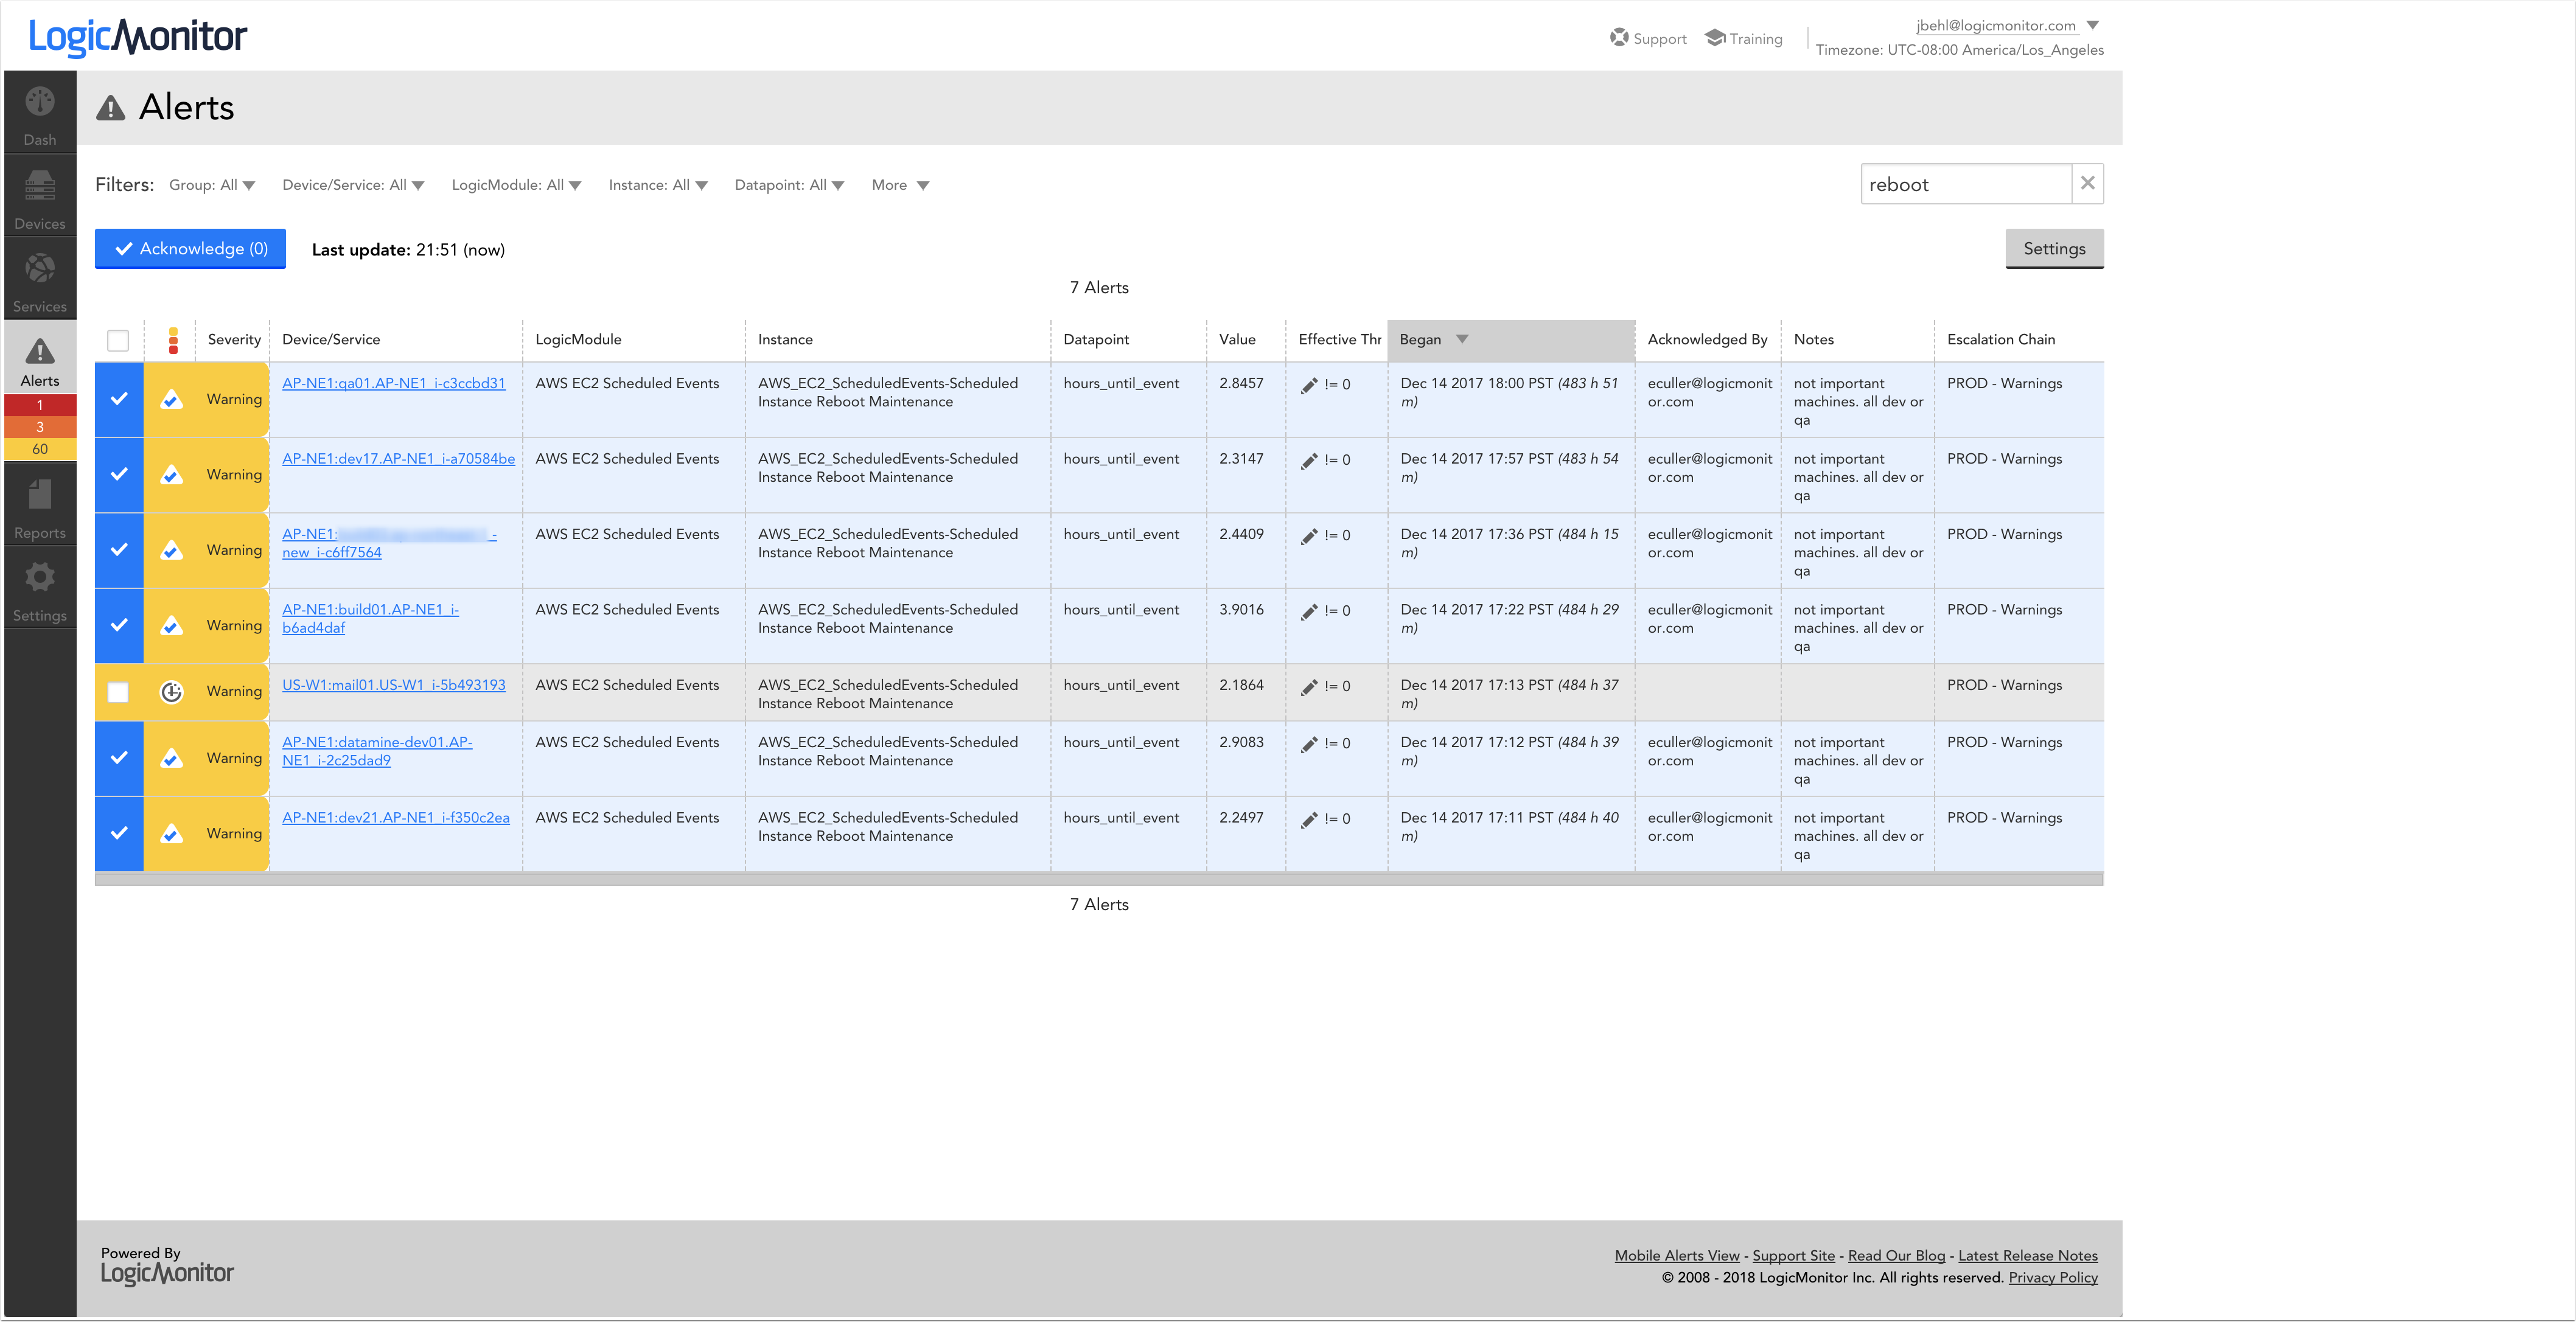
Task: Click acknowledged warning icon for build01 row
Action: [x=172, y=625]
